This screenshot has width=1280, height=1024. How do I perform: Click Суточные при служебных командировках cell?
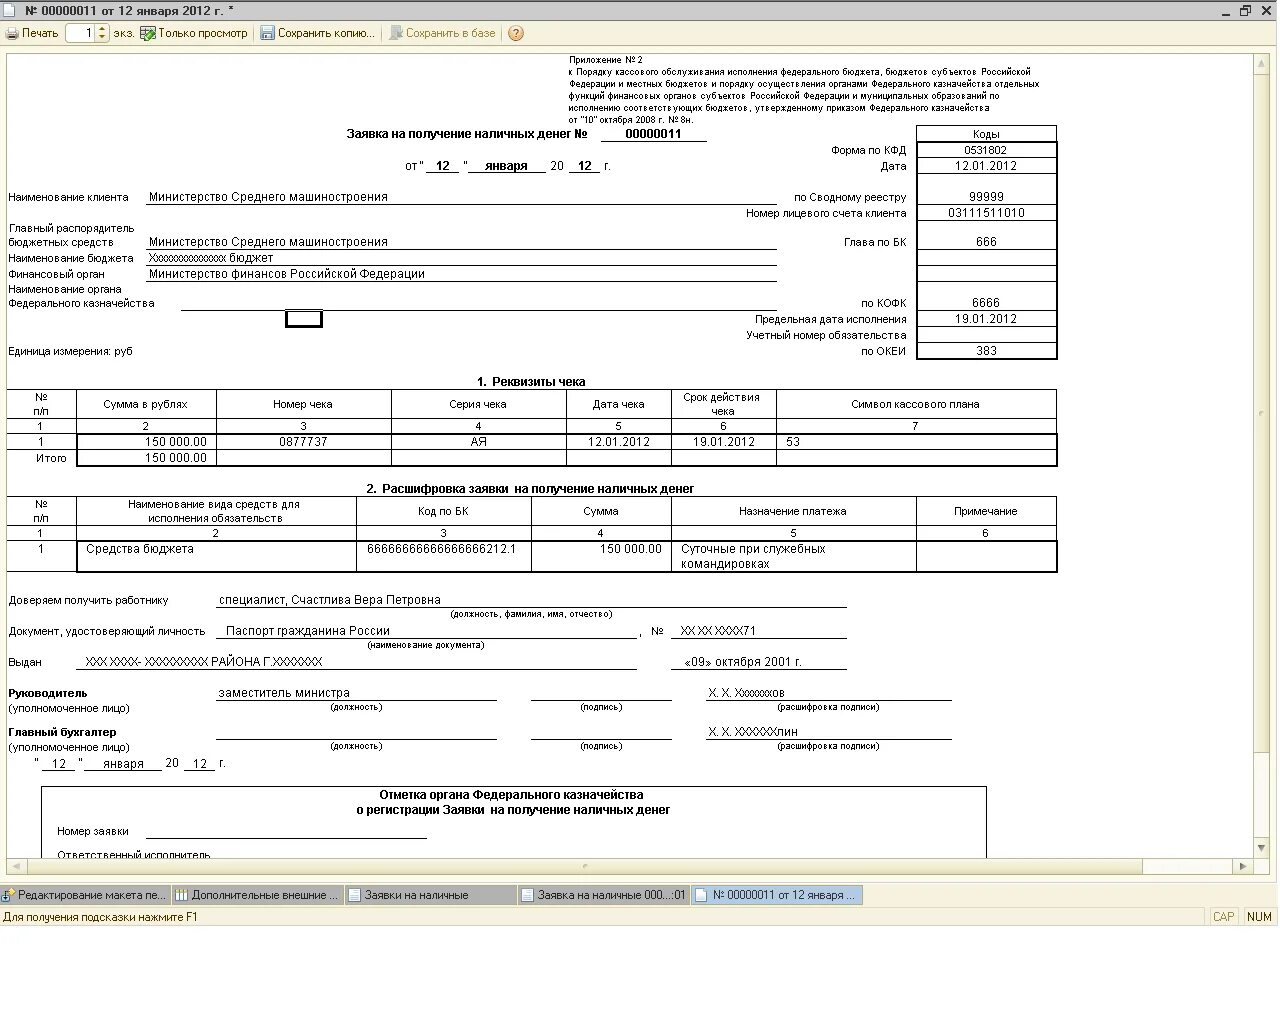click(x=794, y=556)
